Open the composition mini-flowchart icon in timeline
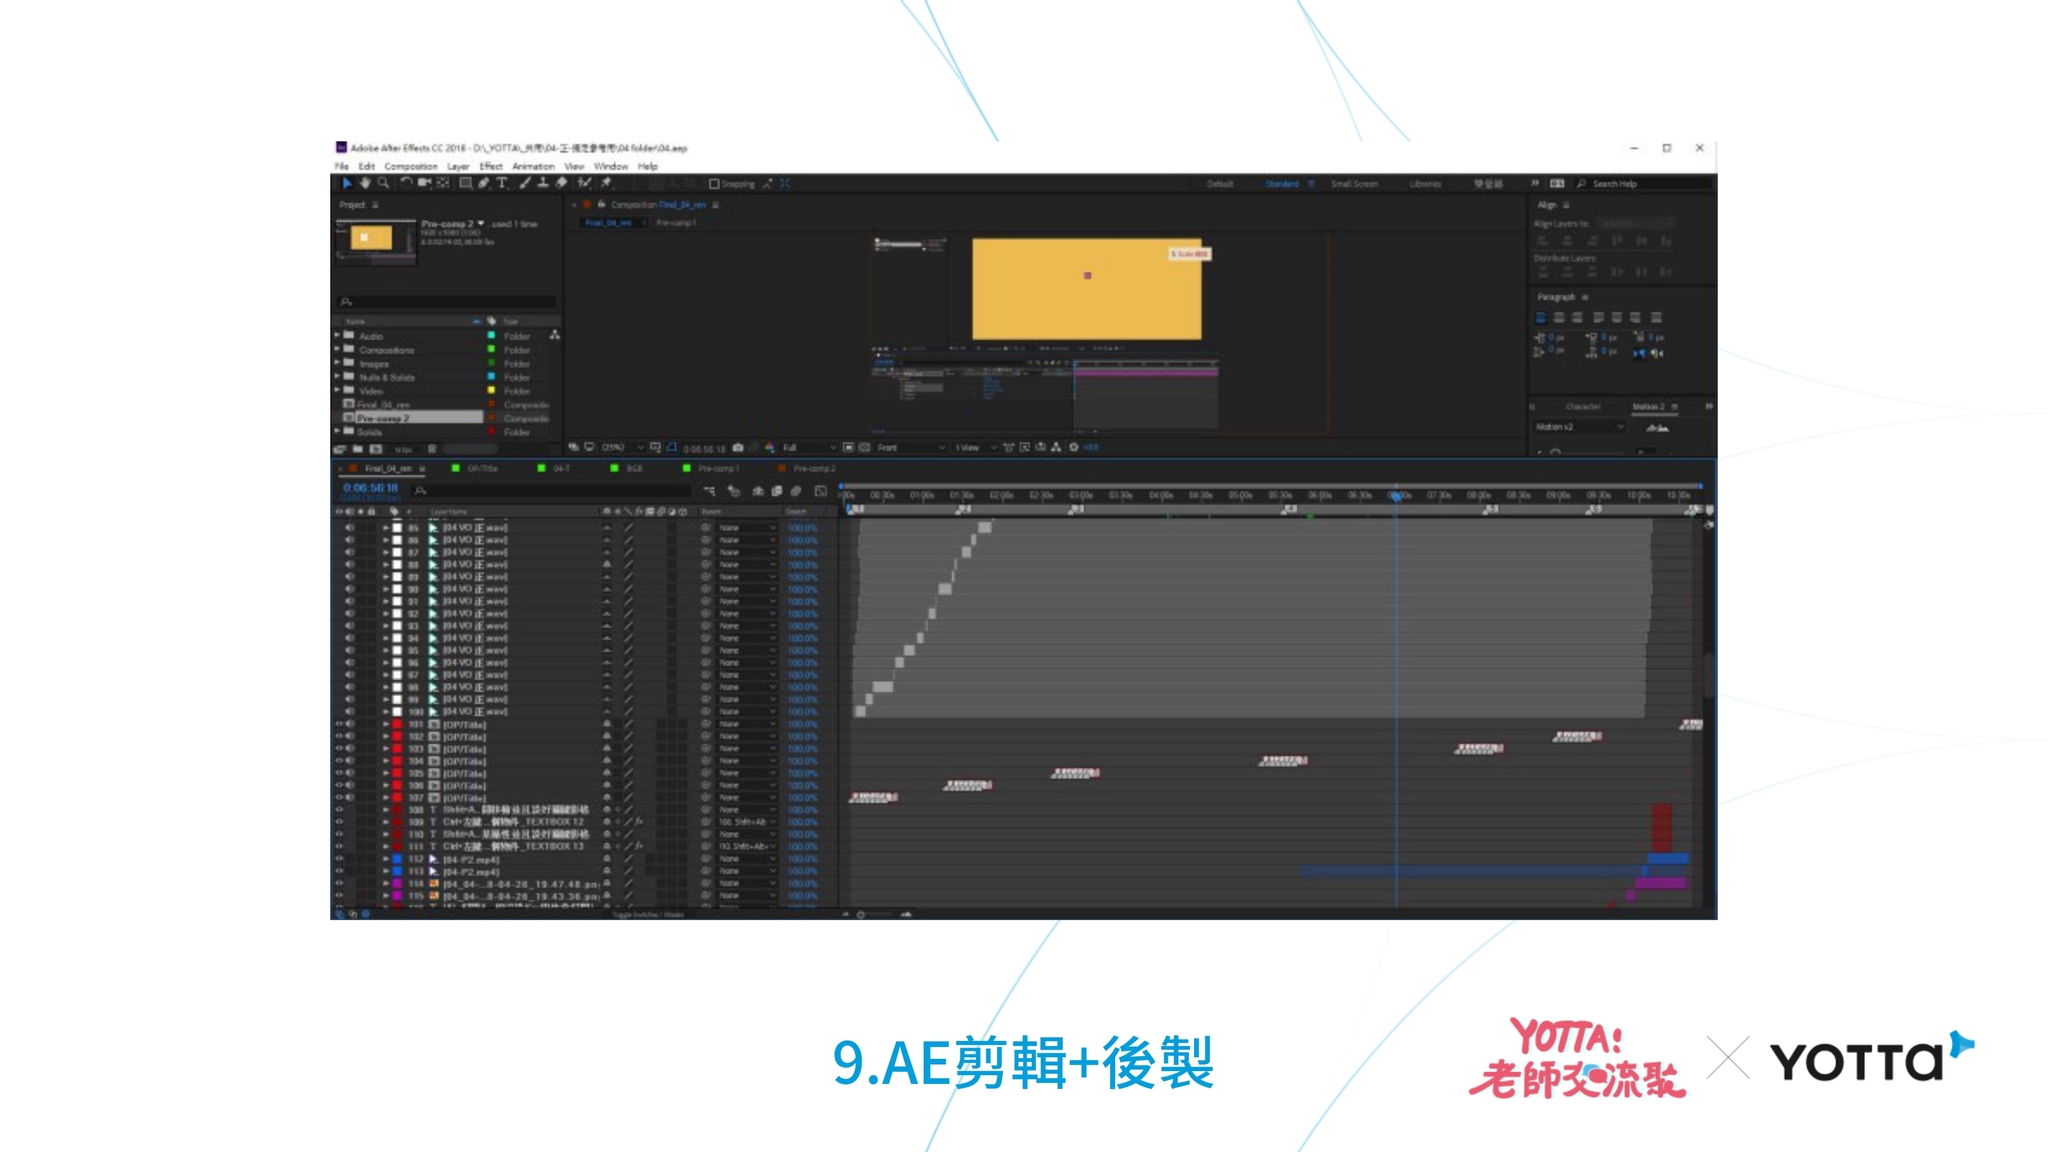Screen dimensions: 2048x1152 pyautogui.click(x=709, y=491)
